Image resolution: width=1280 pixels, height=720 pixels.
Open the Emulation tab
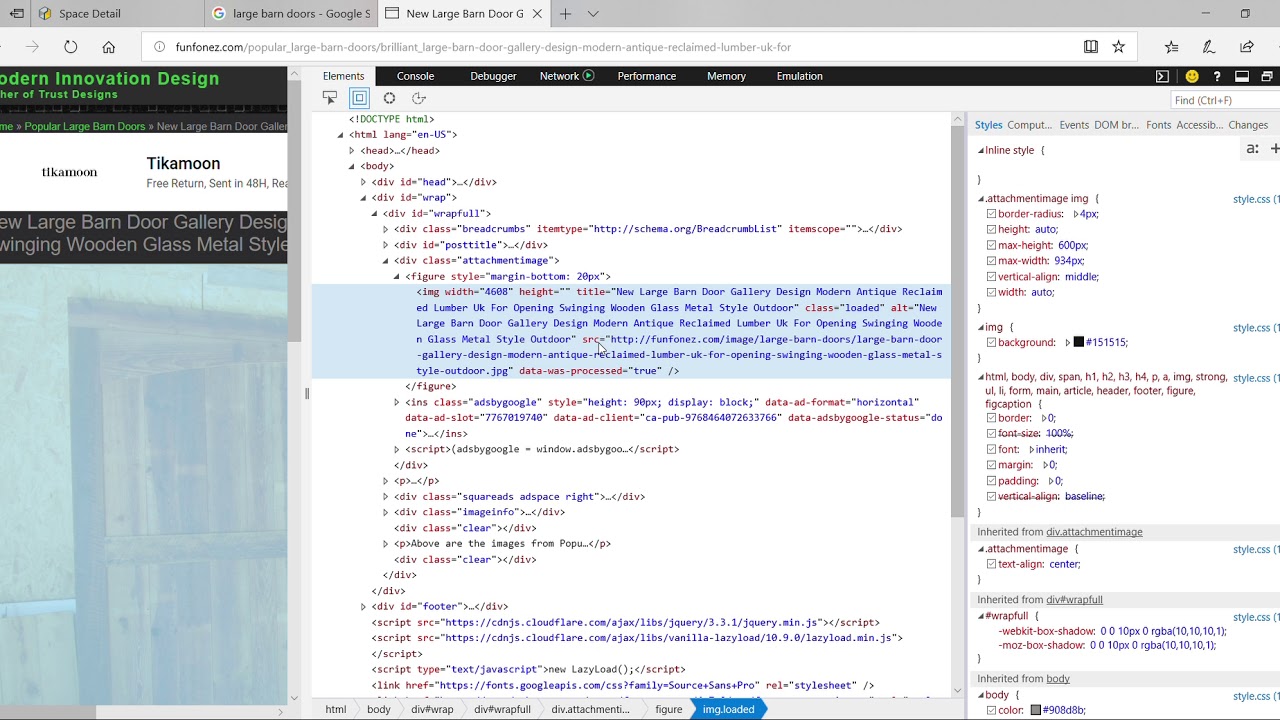800,76
